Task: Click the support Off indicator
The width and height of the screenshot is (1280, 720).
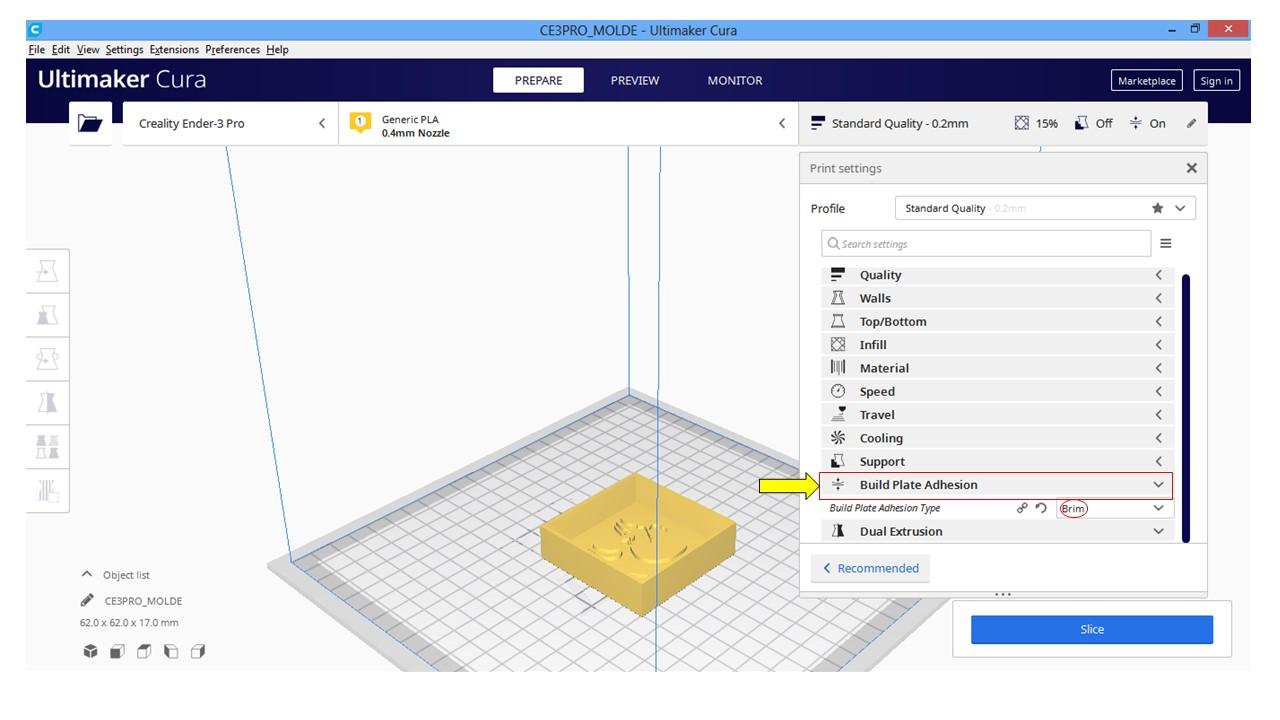Action: [1093, 123]
